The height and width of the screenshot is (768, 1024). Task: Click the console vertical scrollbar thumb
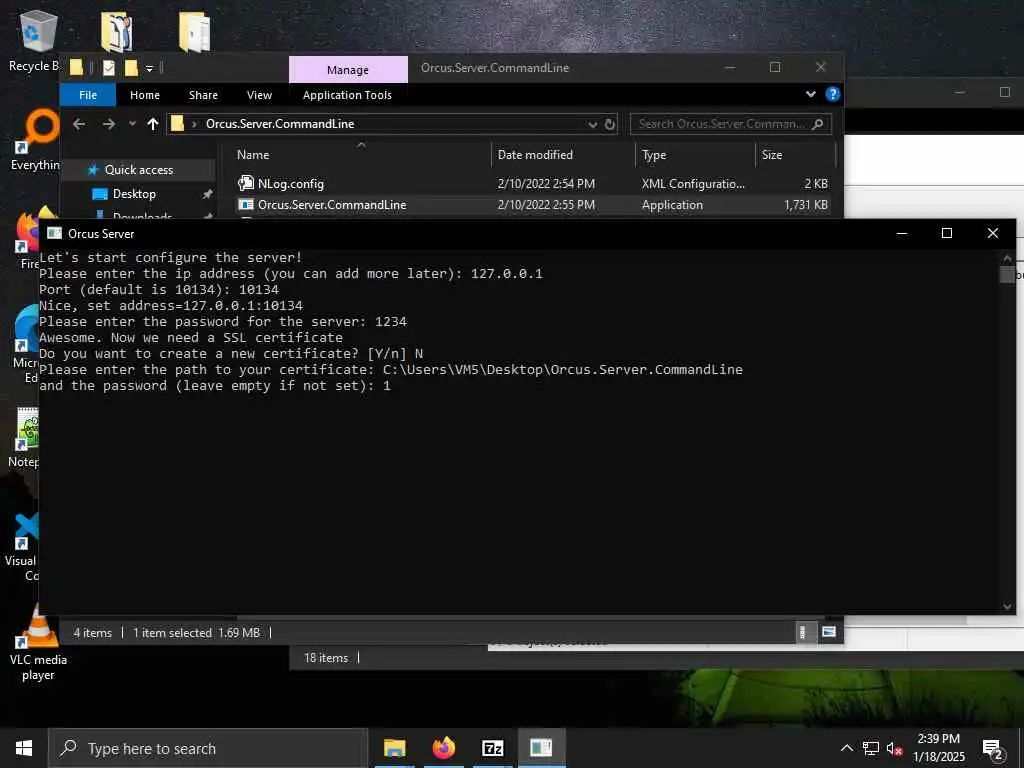click(1007, 274)
